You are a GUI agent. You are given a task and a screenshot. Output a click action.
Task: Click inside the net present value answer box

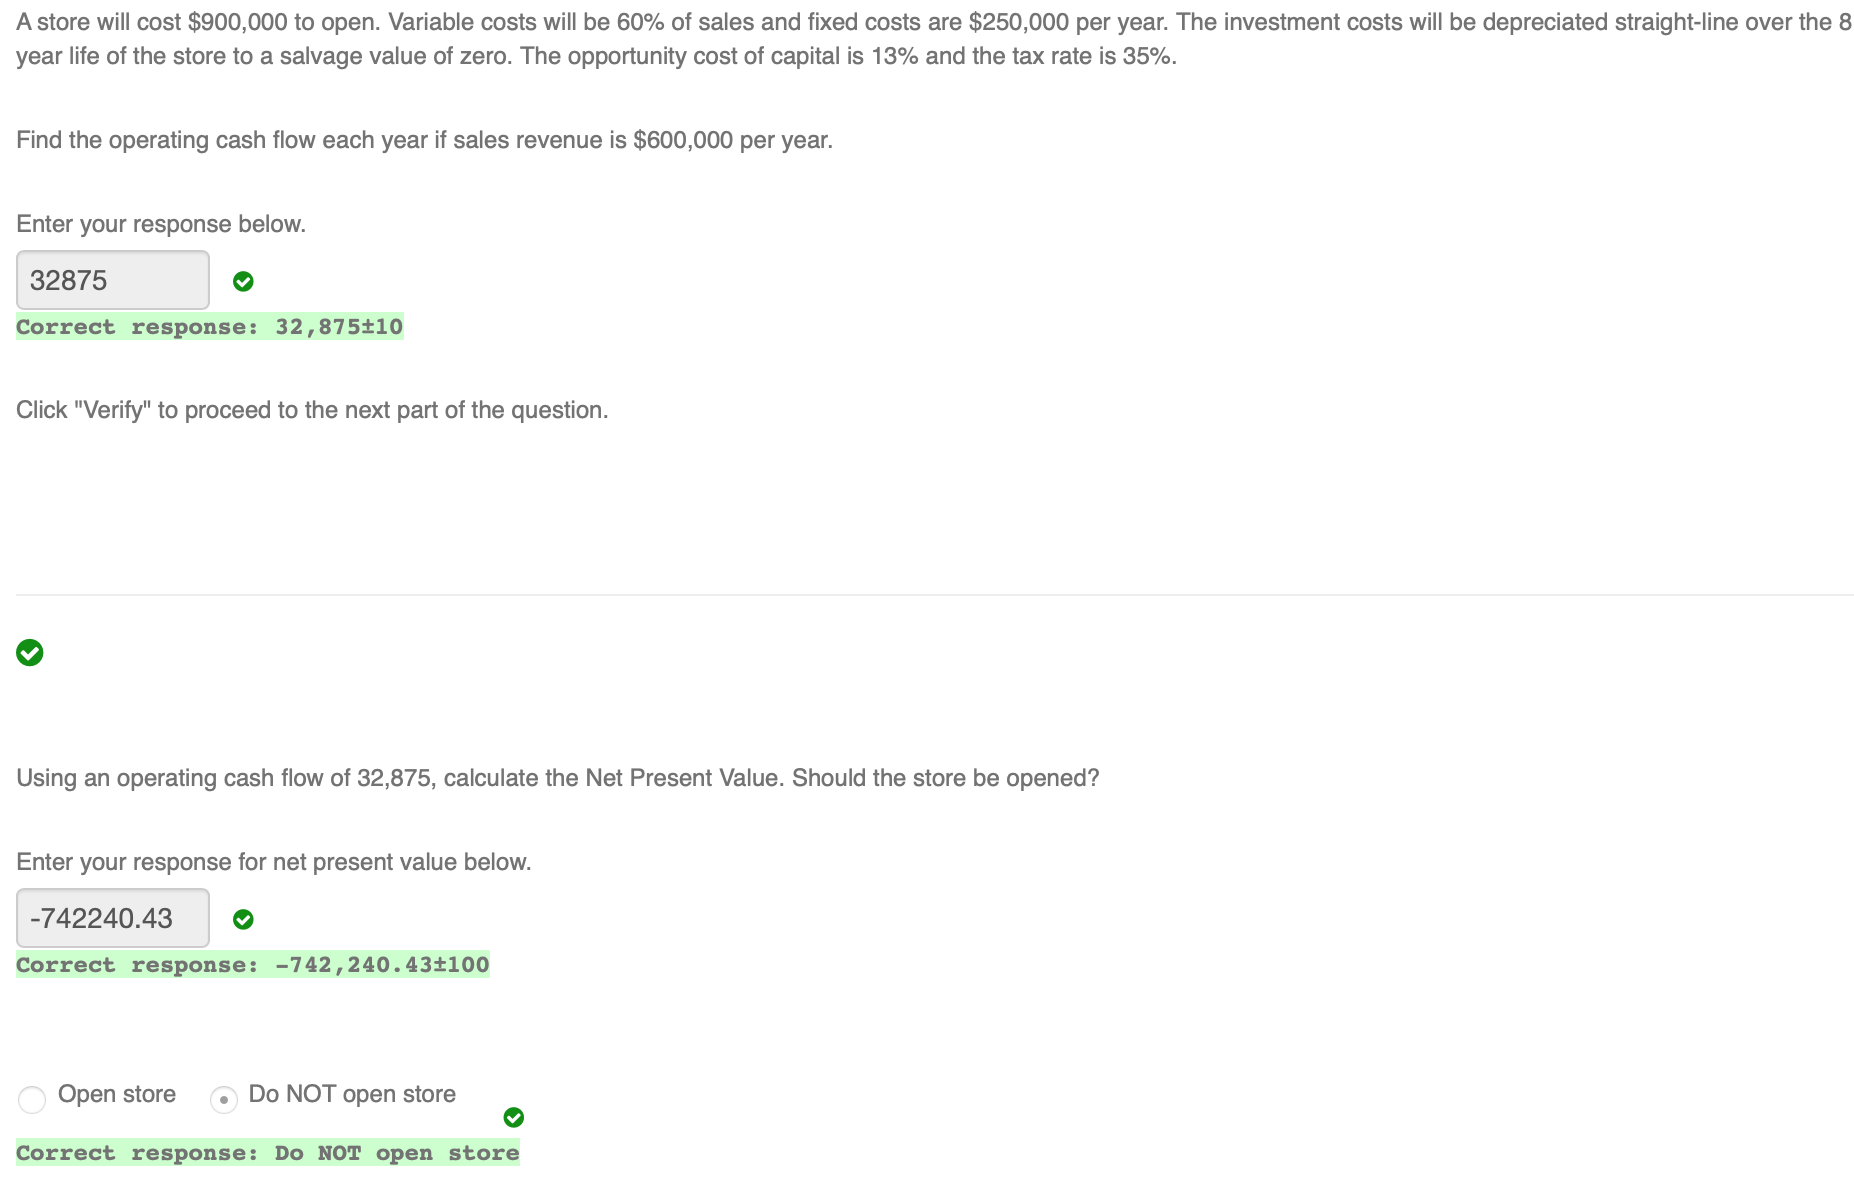(111, 917)
